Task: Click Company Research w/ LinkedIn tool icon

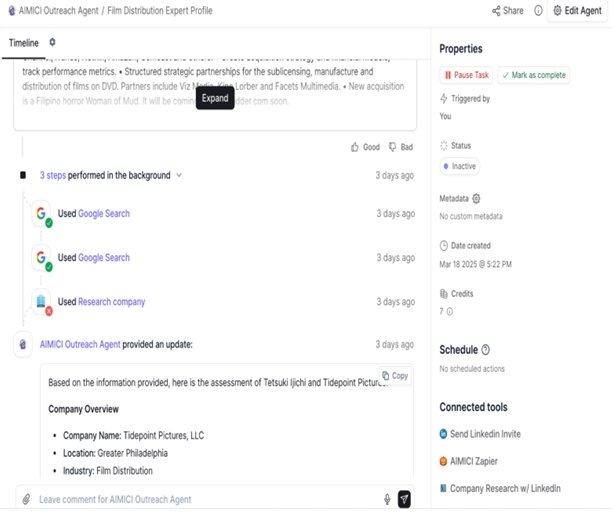Action: coord(443,488)
